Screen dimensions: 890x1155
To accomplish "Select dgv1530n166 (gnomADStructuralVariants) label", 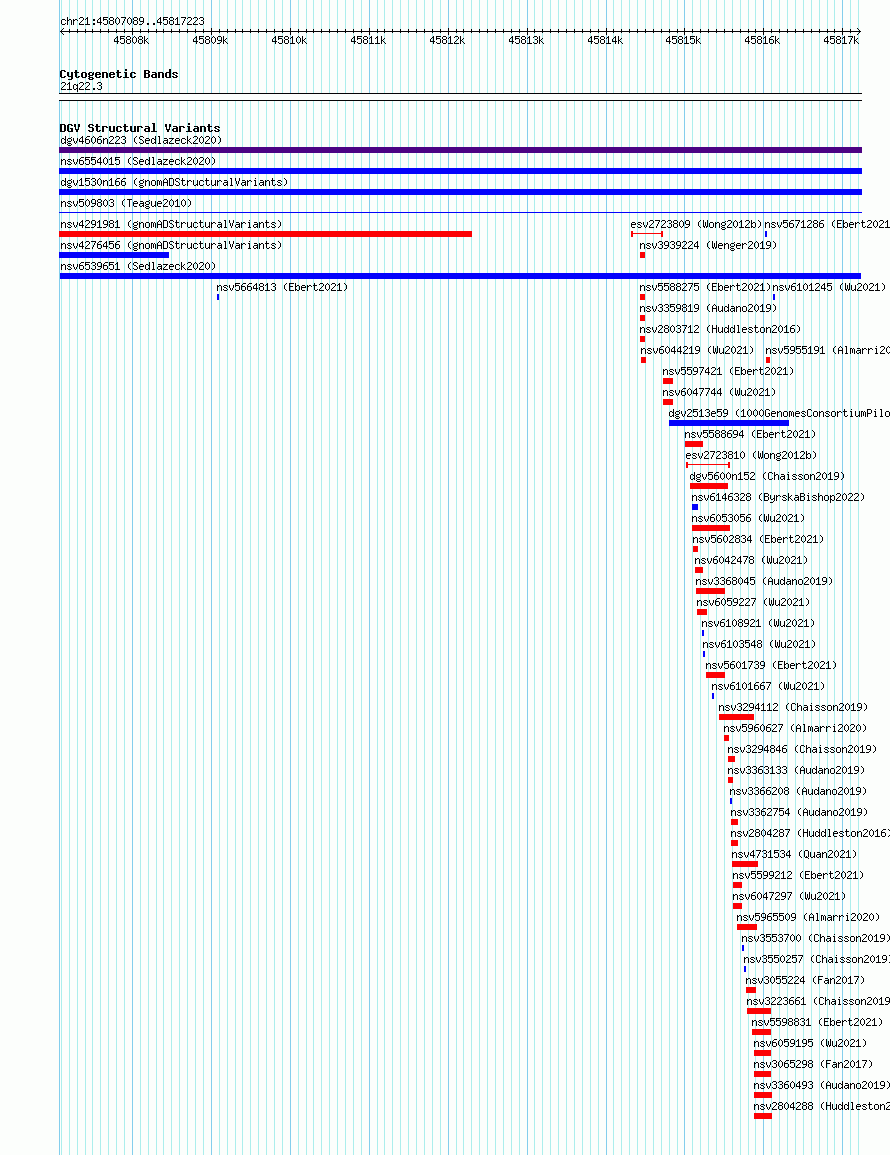I will pos(174,182).
